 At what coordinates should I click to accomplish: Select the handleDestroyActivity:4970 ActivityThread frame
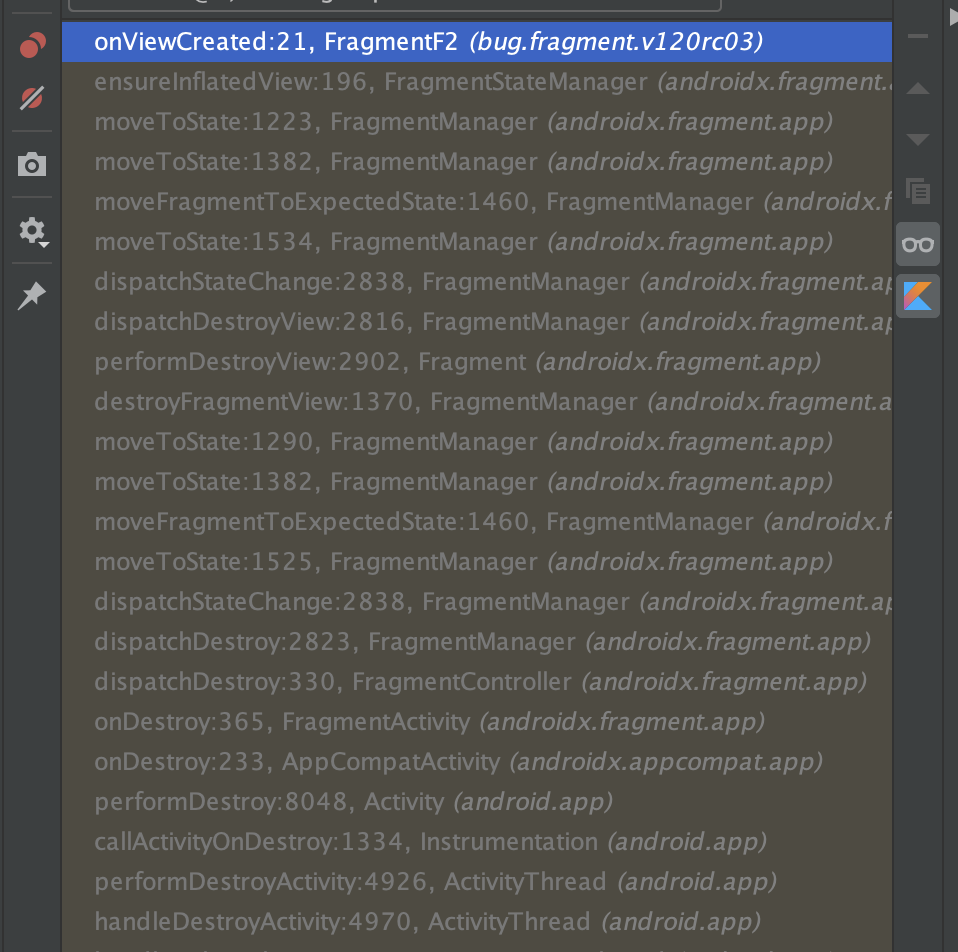(427, 921)
